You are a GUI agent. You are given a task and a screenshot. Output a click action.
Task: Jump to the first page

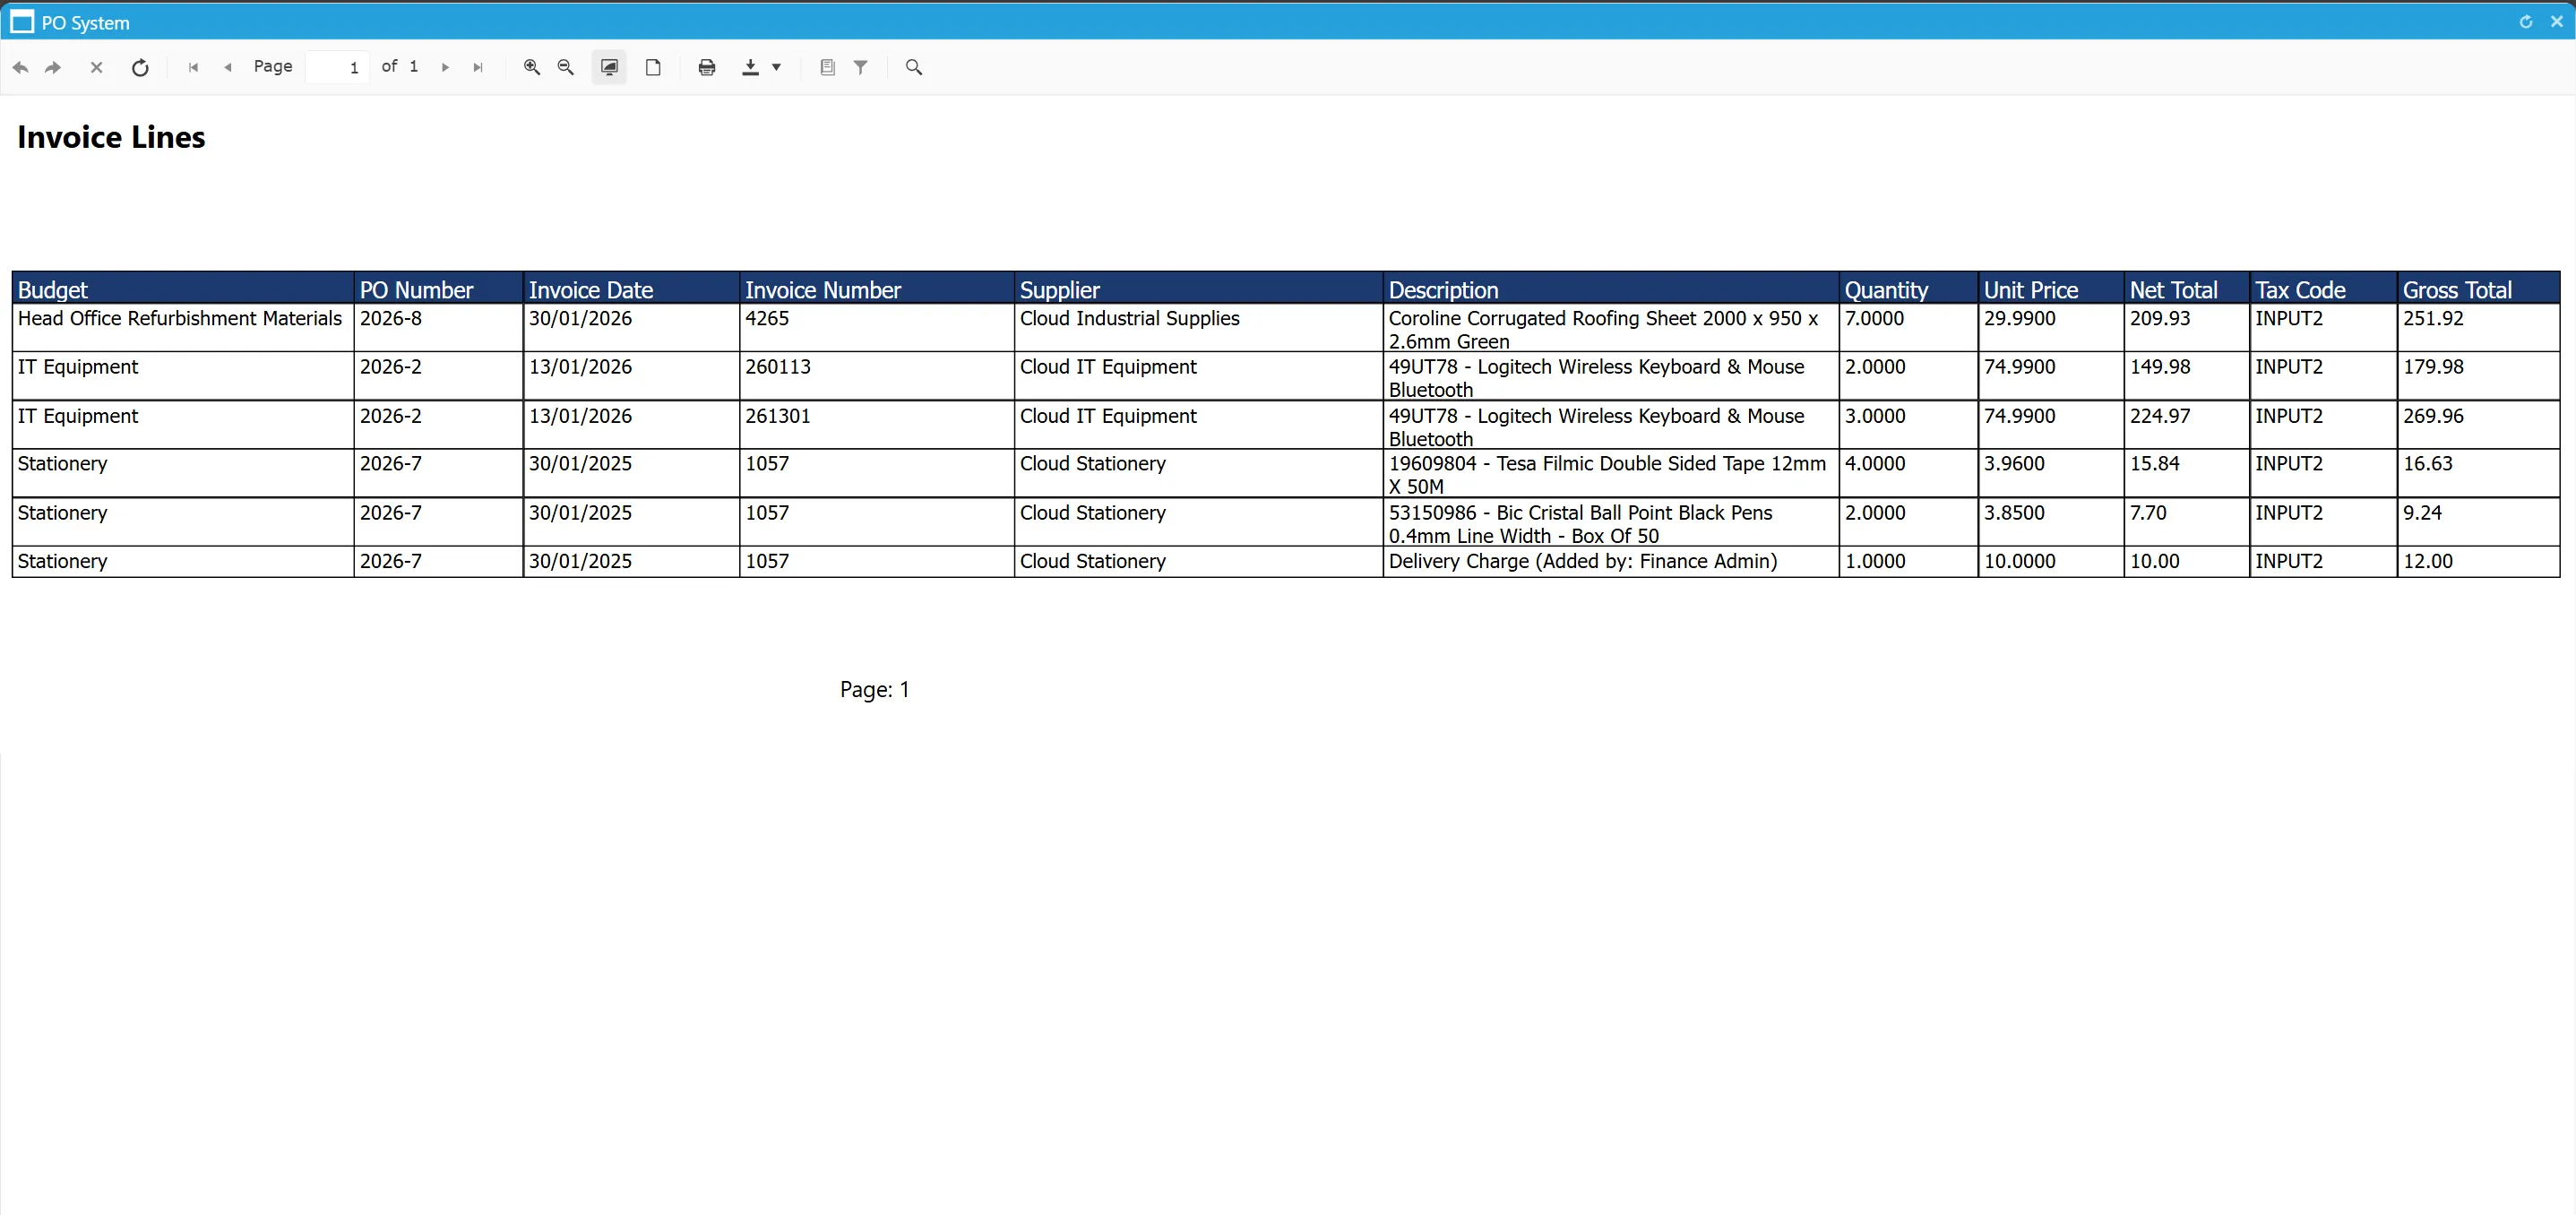[193, 67]
